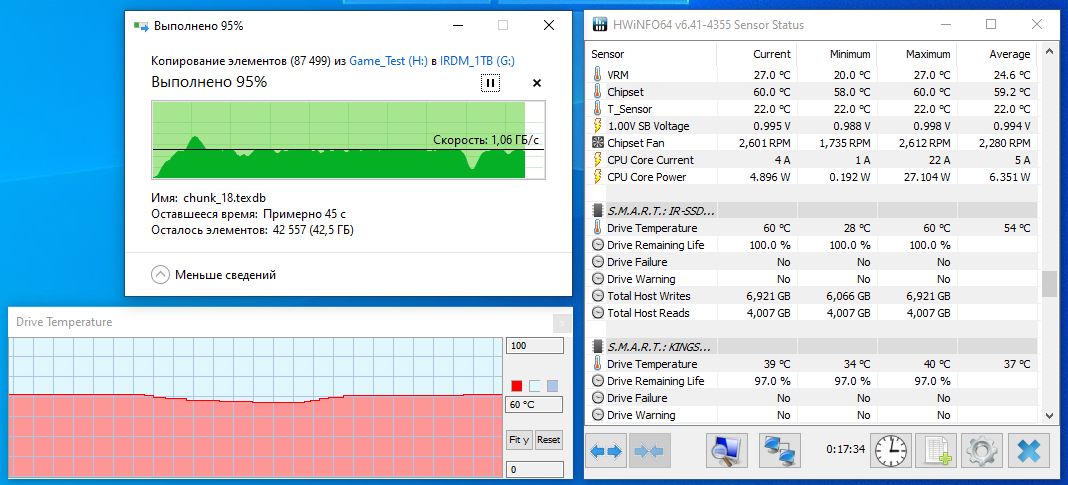
Task: Select the S.M.A.R.T.: IR-SSD group header
Action: point(813,211)
